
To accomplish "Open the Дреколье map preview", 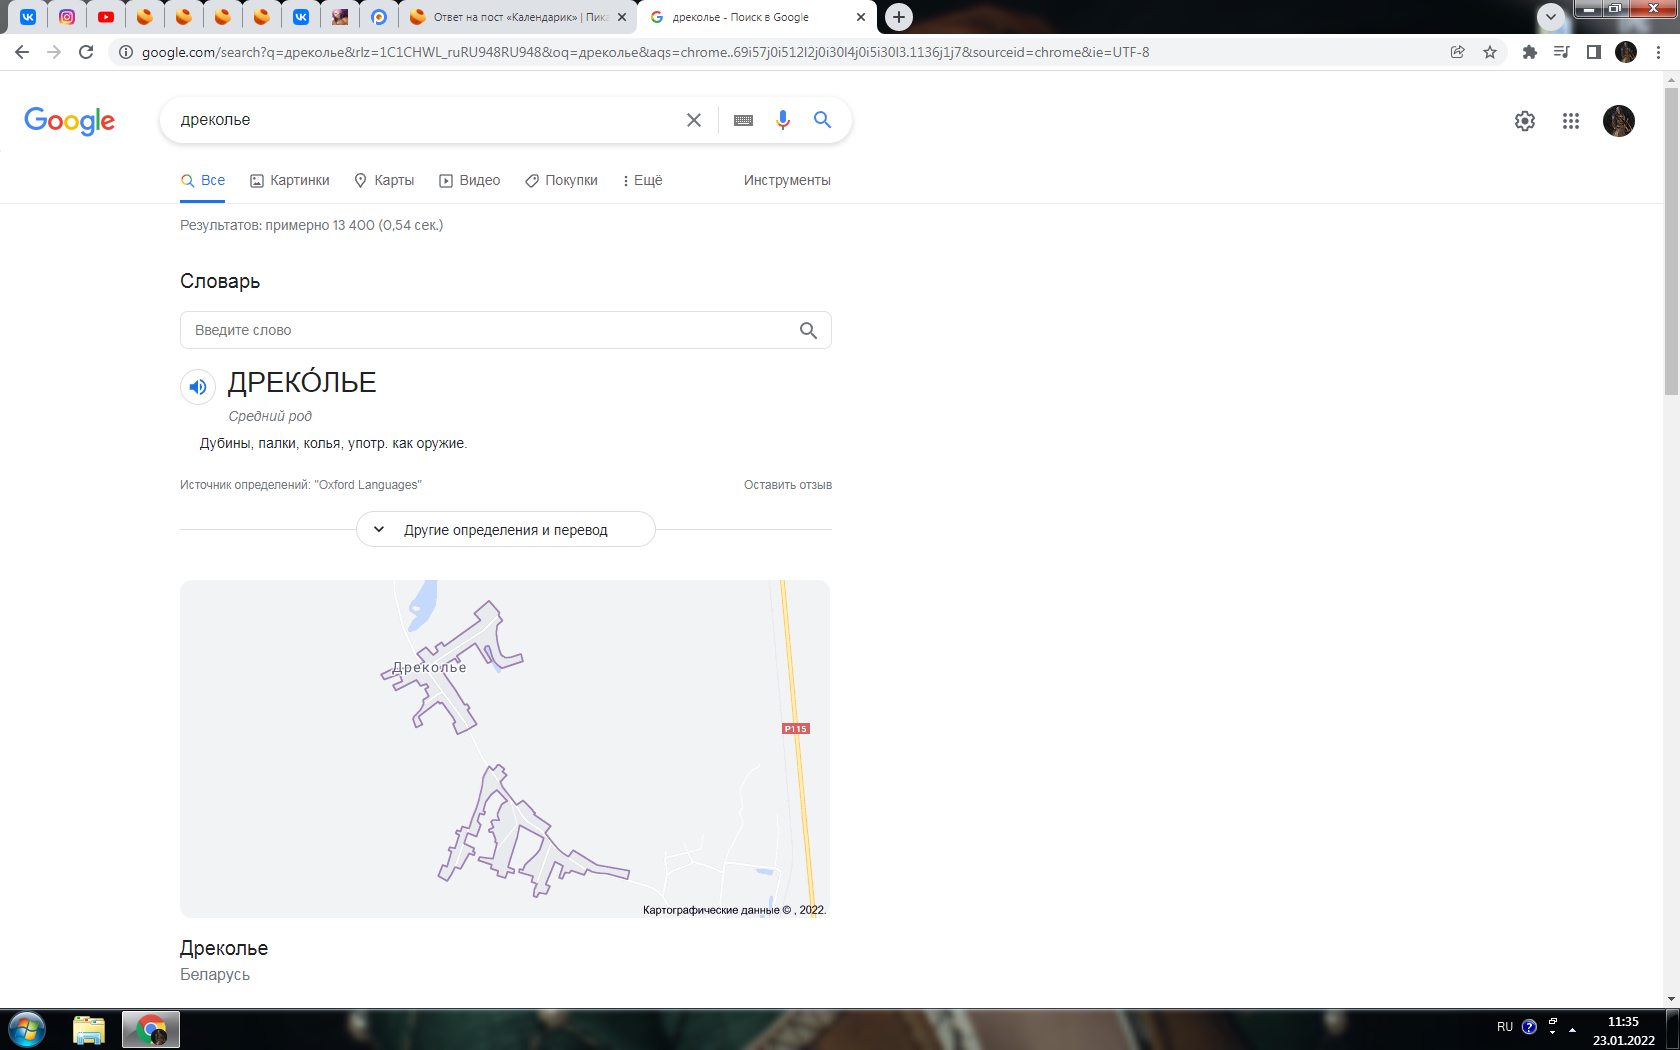I will tap(505, 749).
